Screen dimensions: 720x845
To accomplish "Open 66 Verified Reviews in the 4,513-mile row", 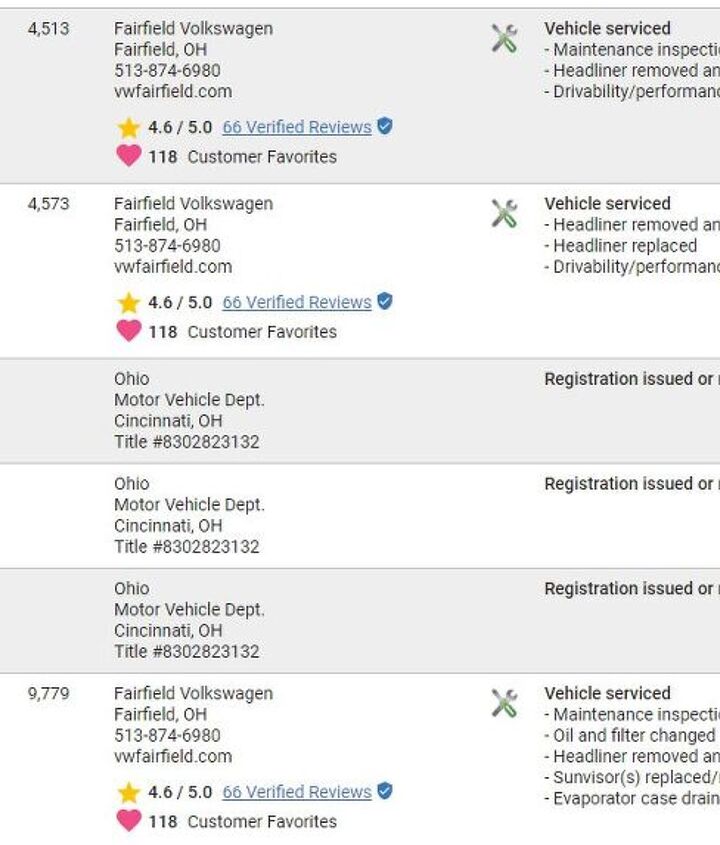I will pos(296,128).
